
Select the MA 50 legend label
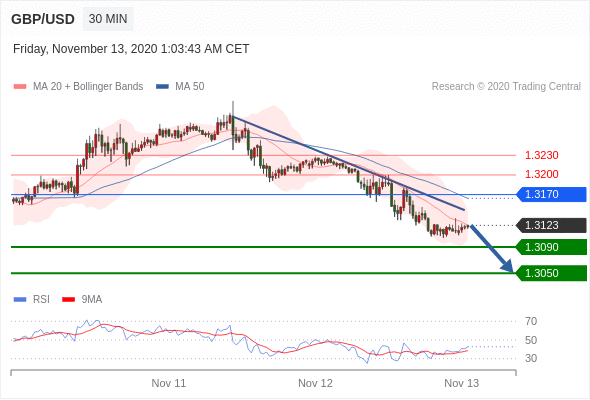coord(190,87)
